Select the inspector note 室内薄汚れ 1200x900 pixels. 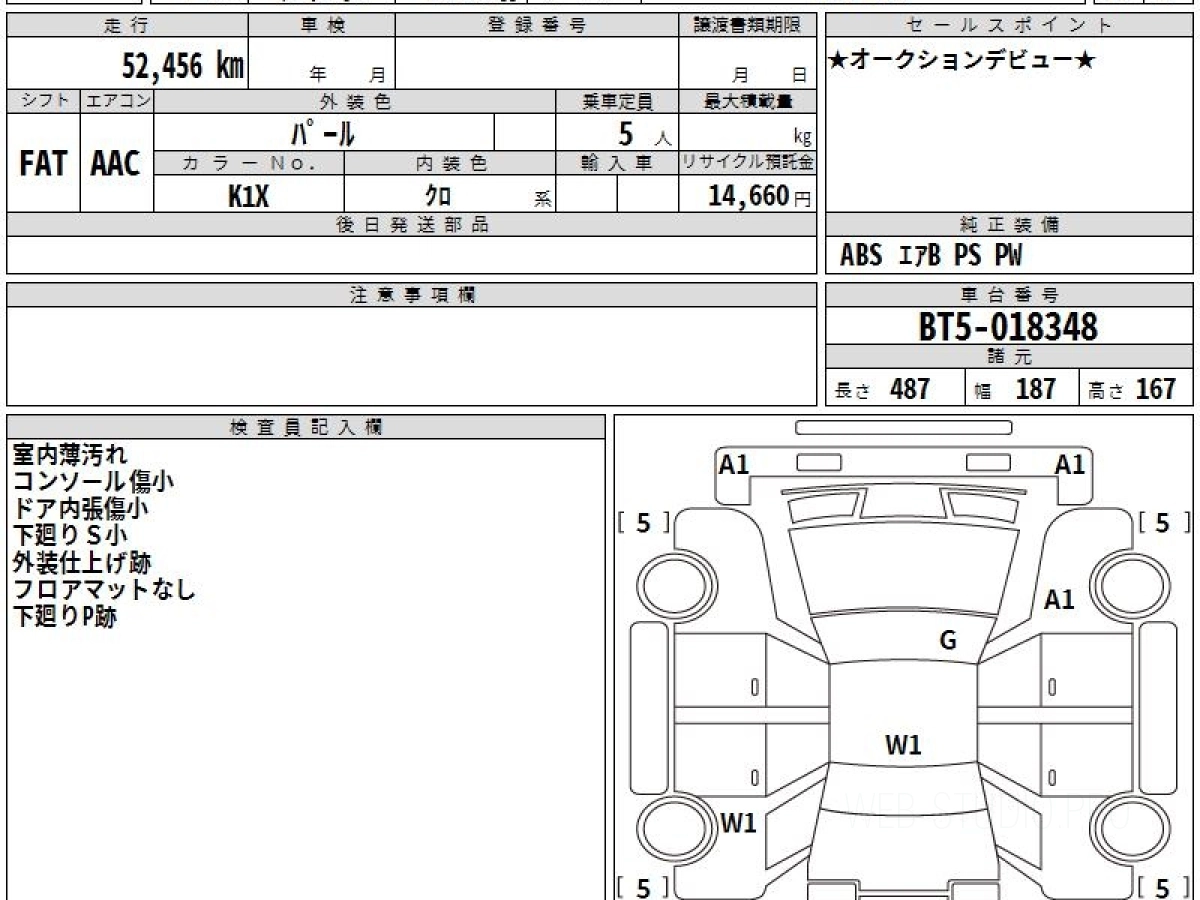[70, 455]
